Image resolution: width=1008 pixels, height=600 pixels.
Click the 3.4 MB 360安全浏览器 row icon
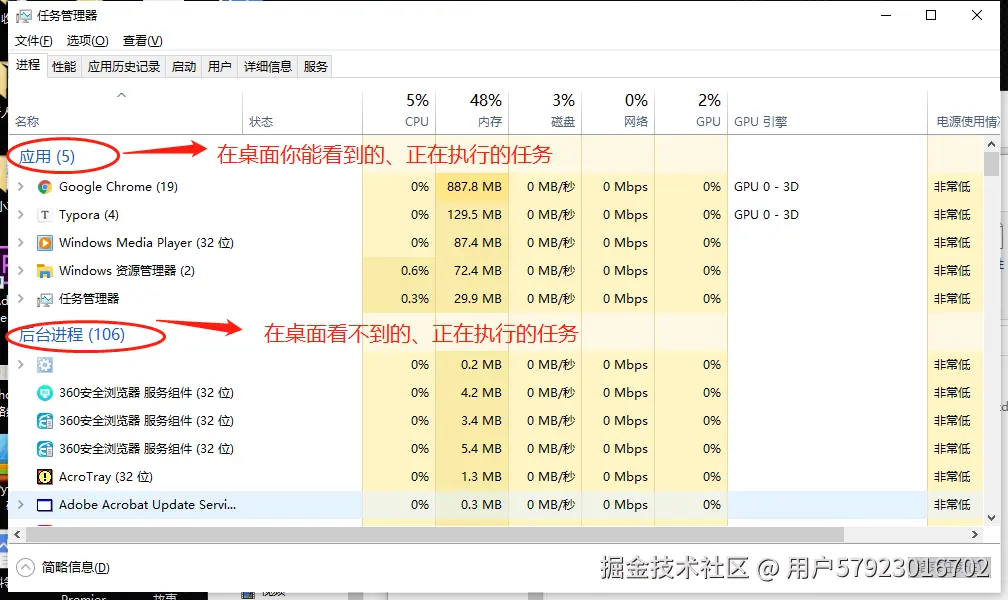click(44, 421)
